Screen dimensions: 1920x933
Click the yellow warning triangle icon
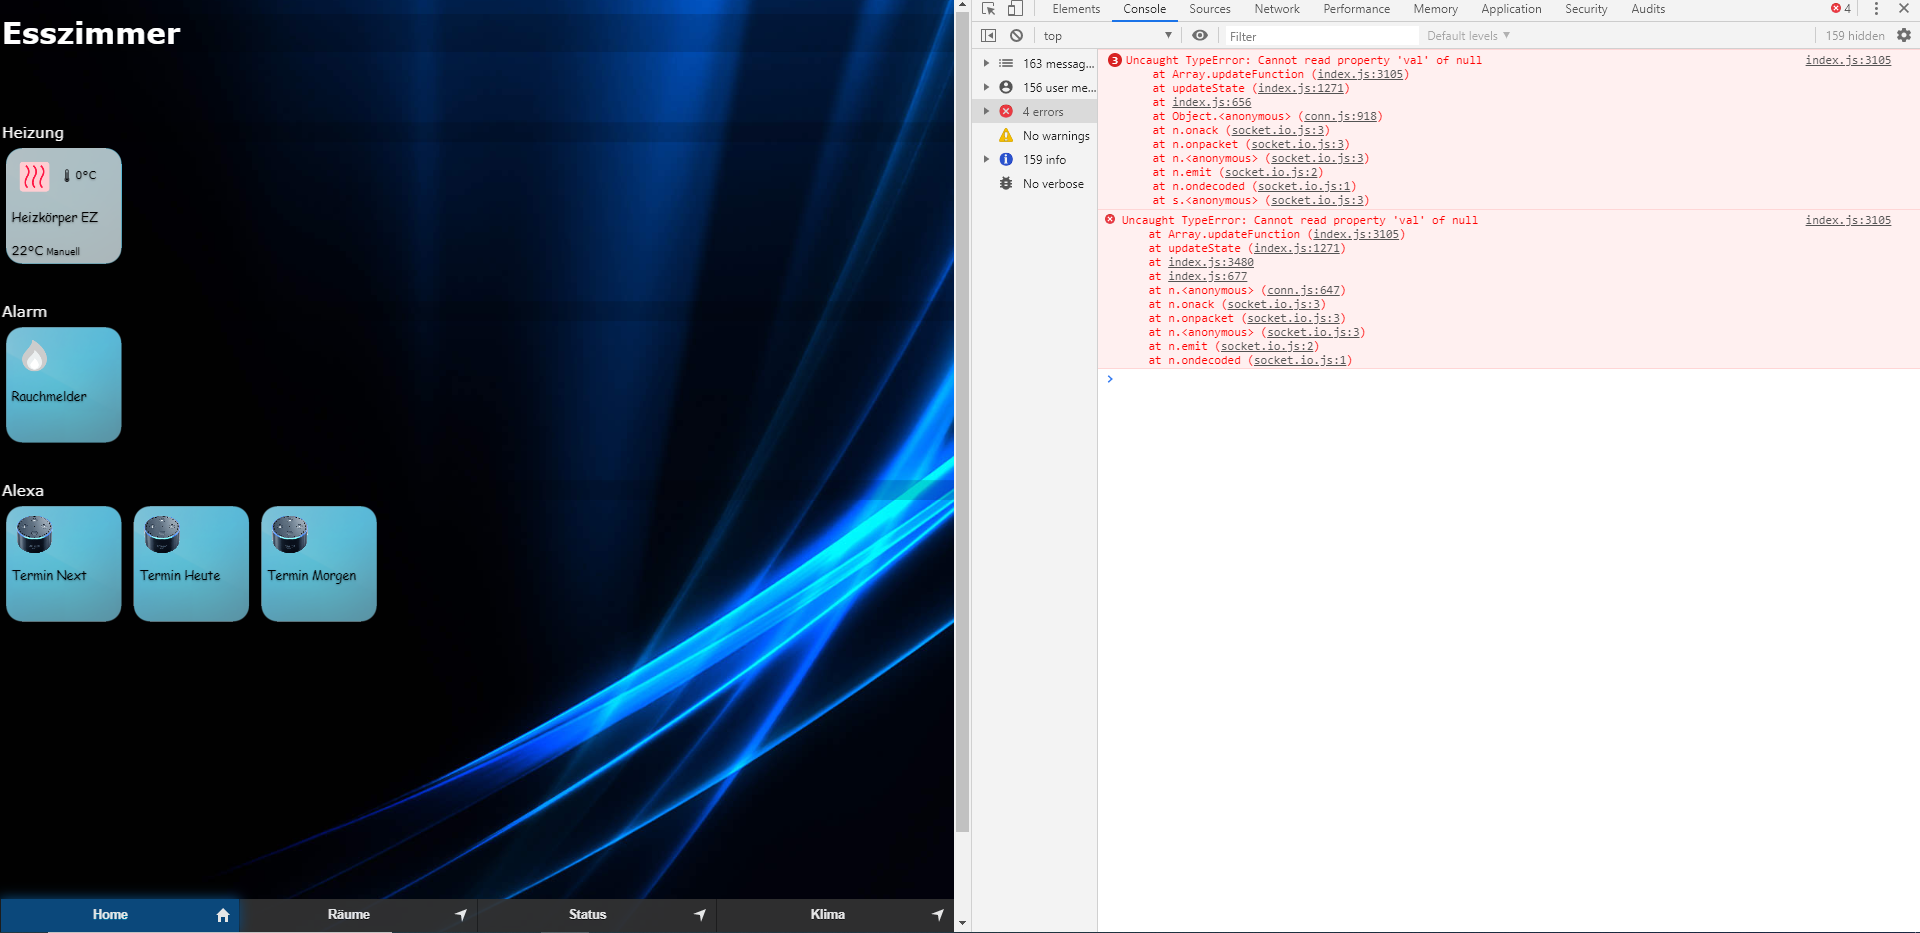(x=1006, y=136)
